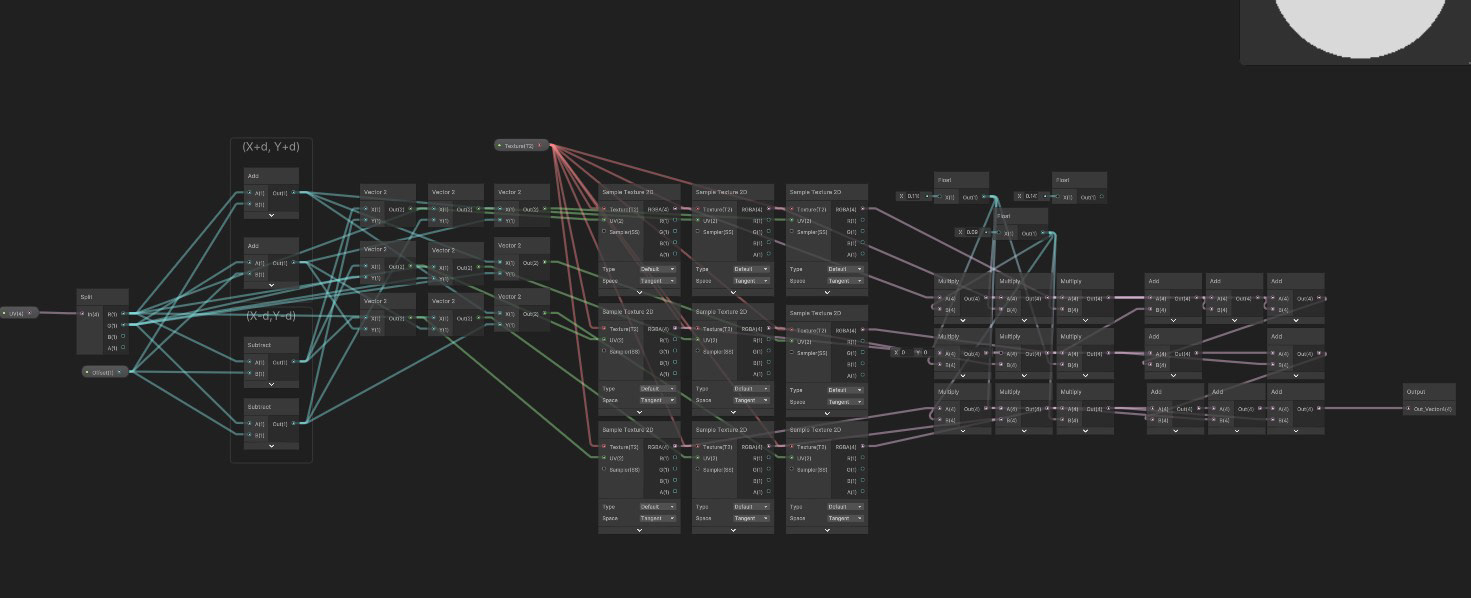Open Space dropdown of top-left Sample Texture 2D
1471x598 pixels.
tap(658, 281)
